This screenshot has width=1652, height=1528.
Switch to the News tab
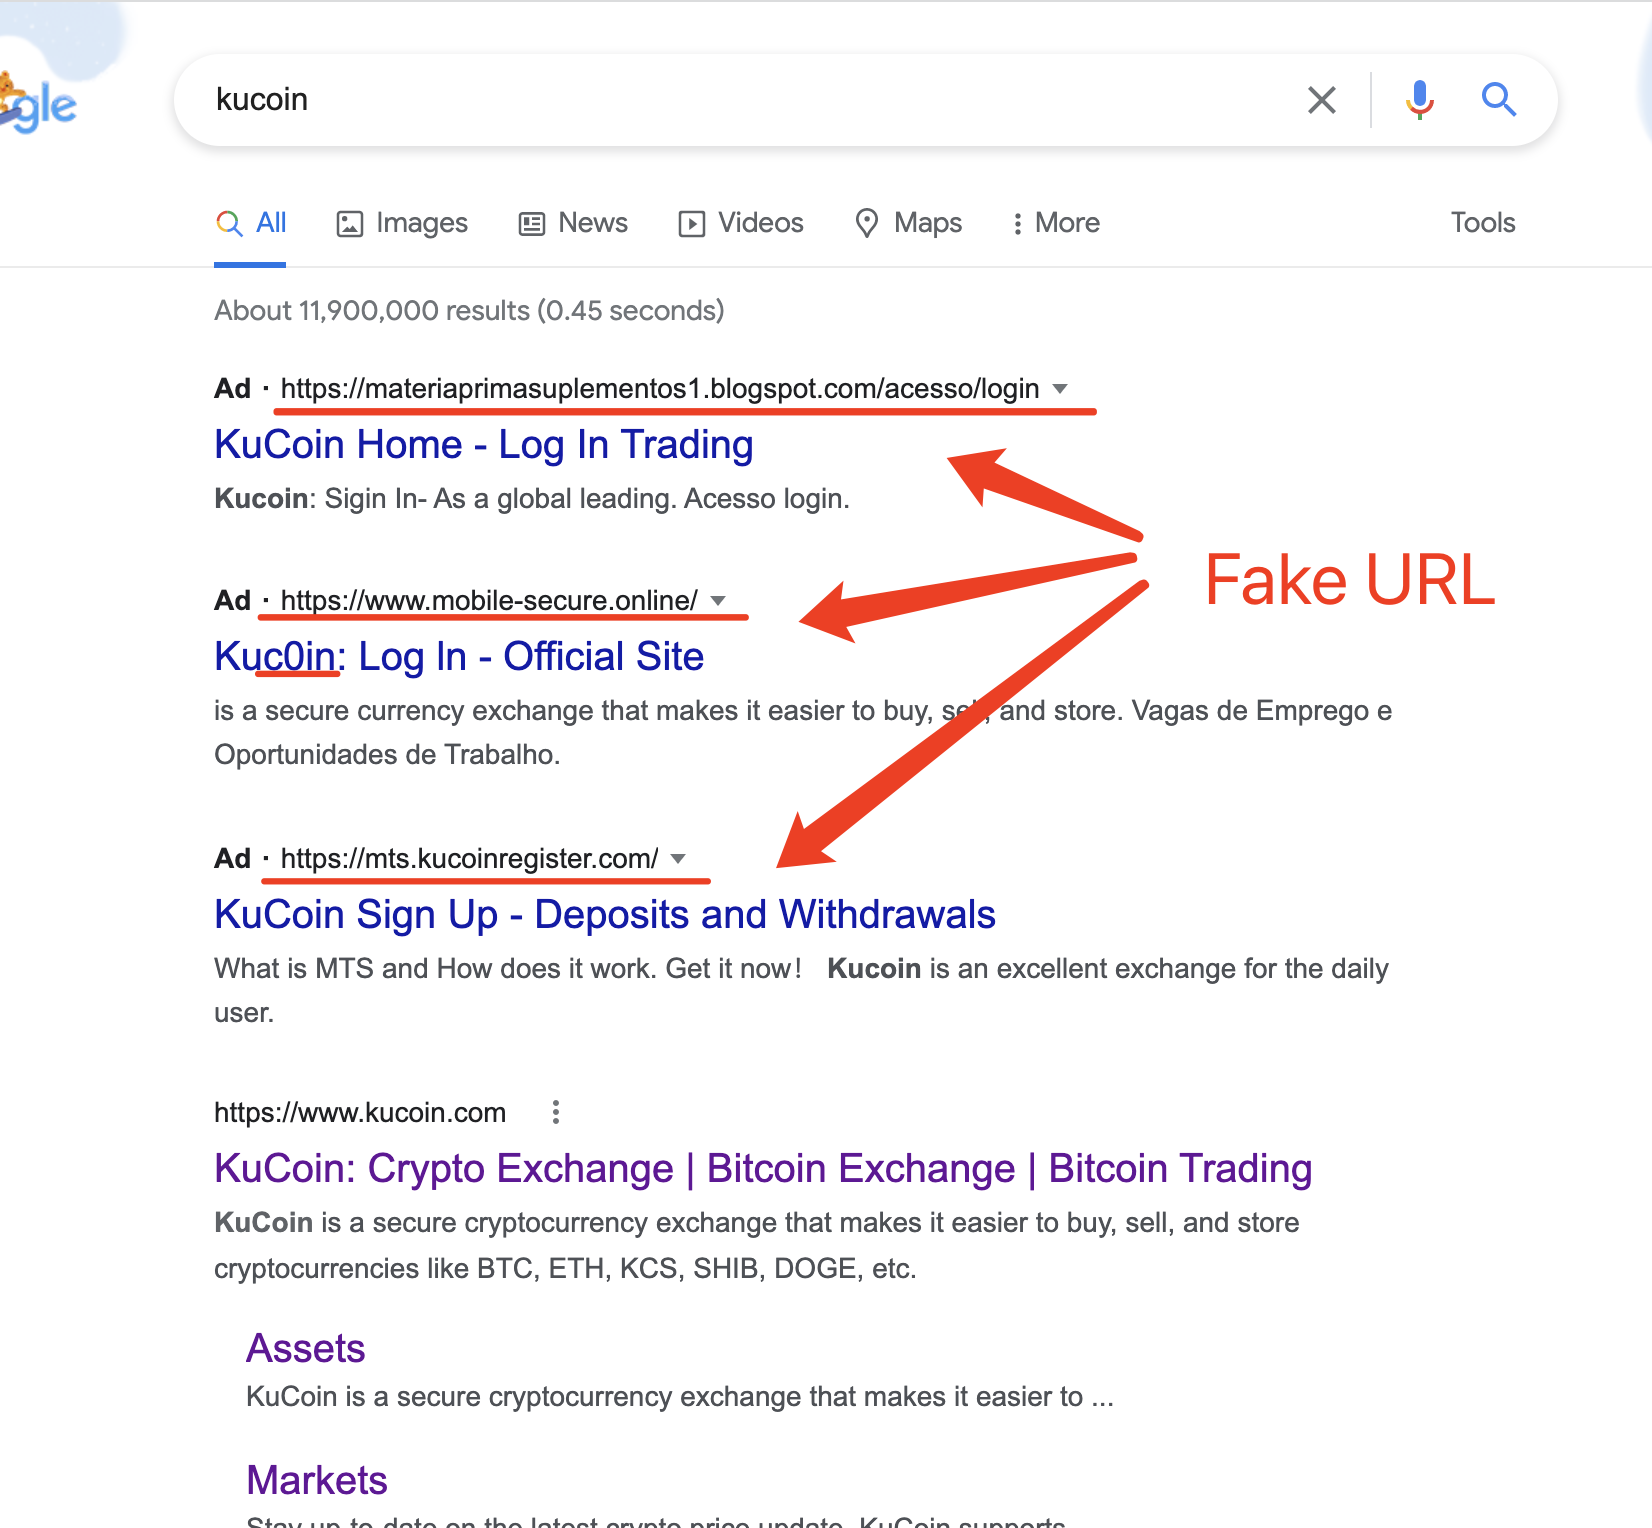click(x=573, y=223)
